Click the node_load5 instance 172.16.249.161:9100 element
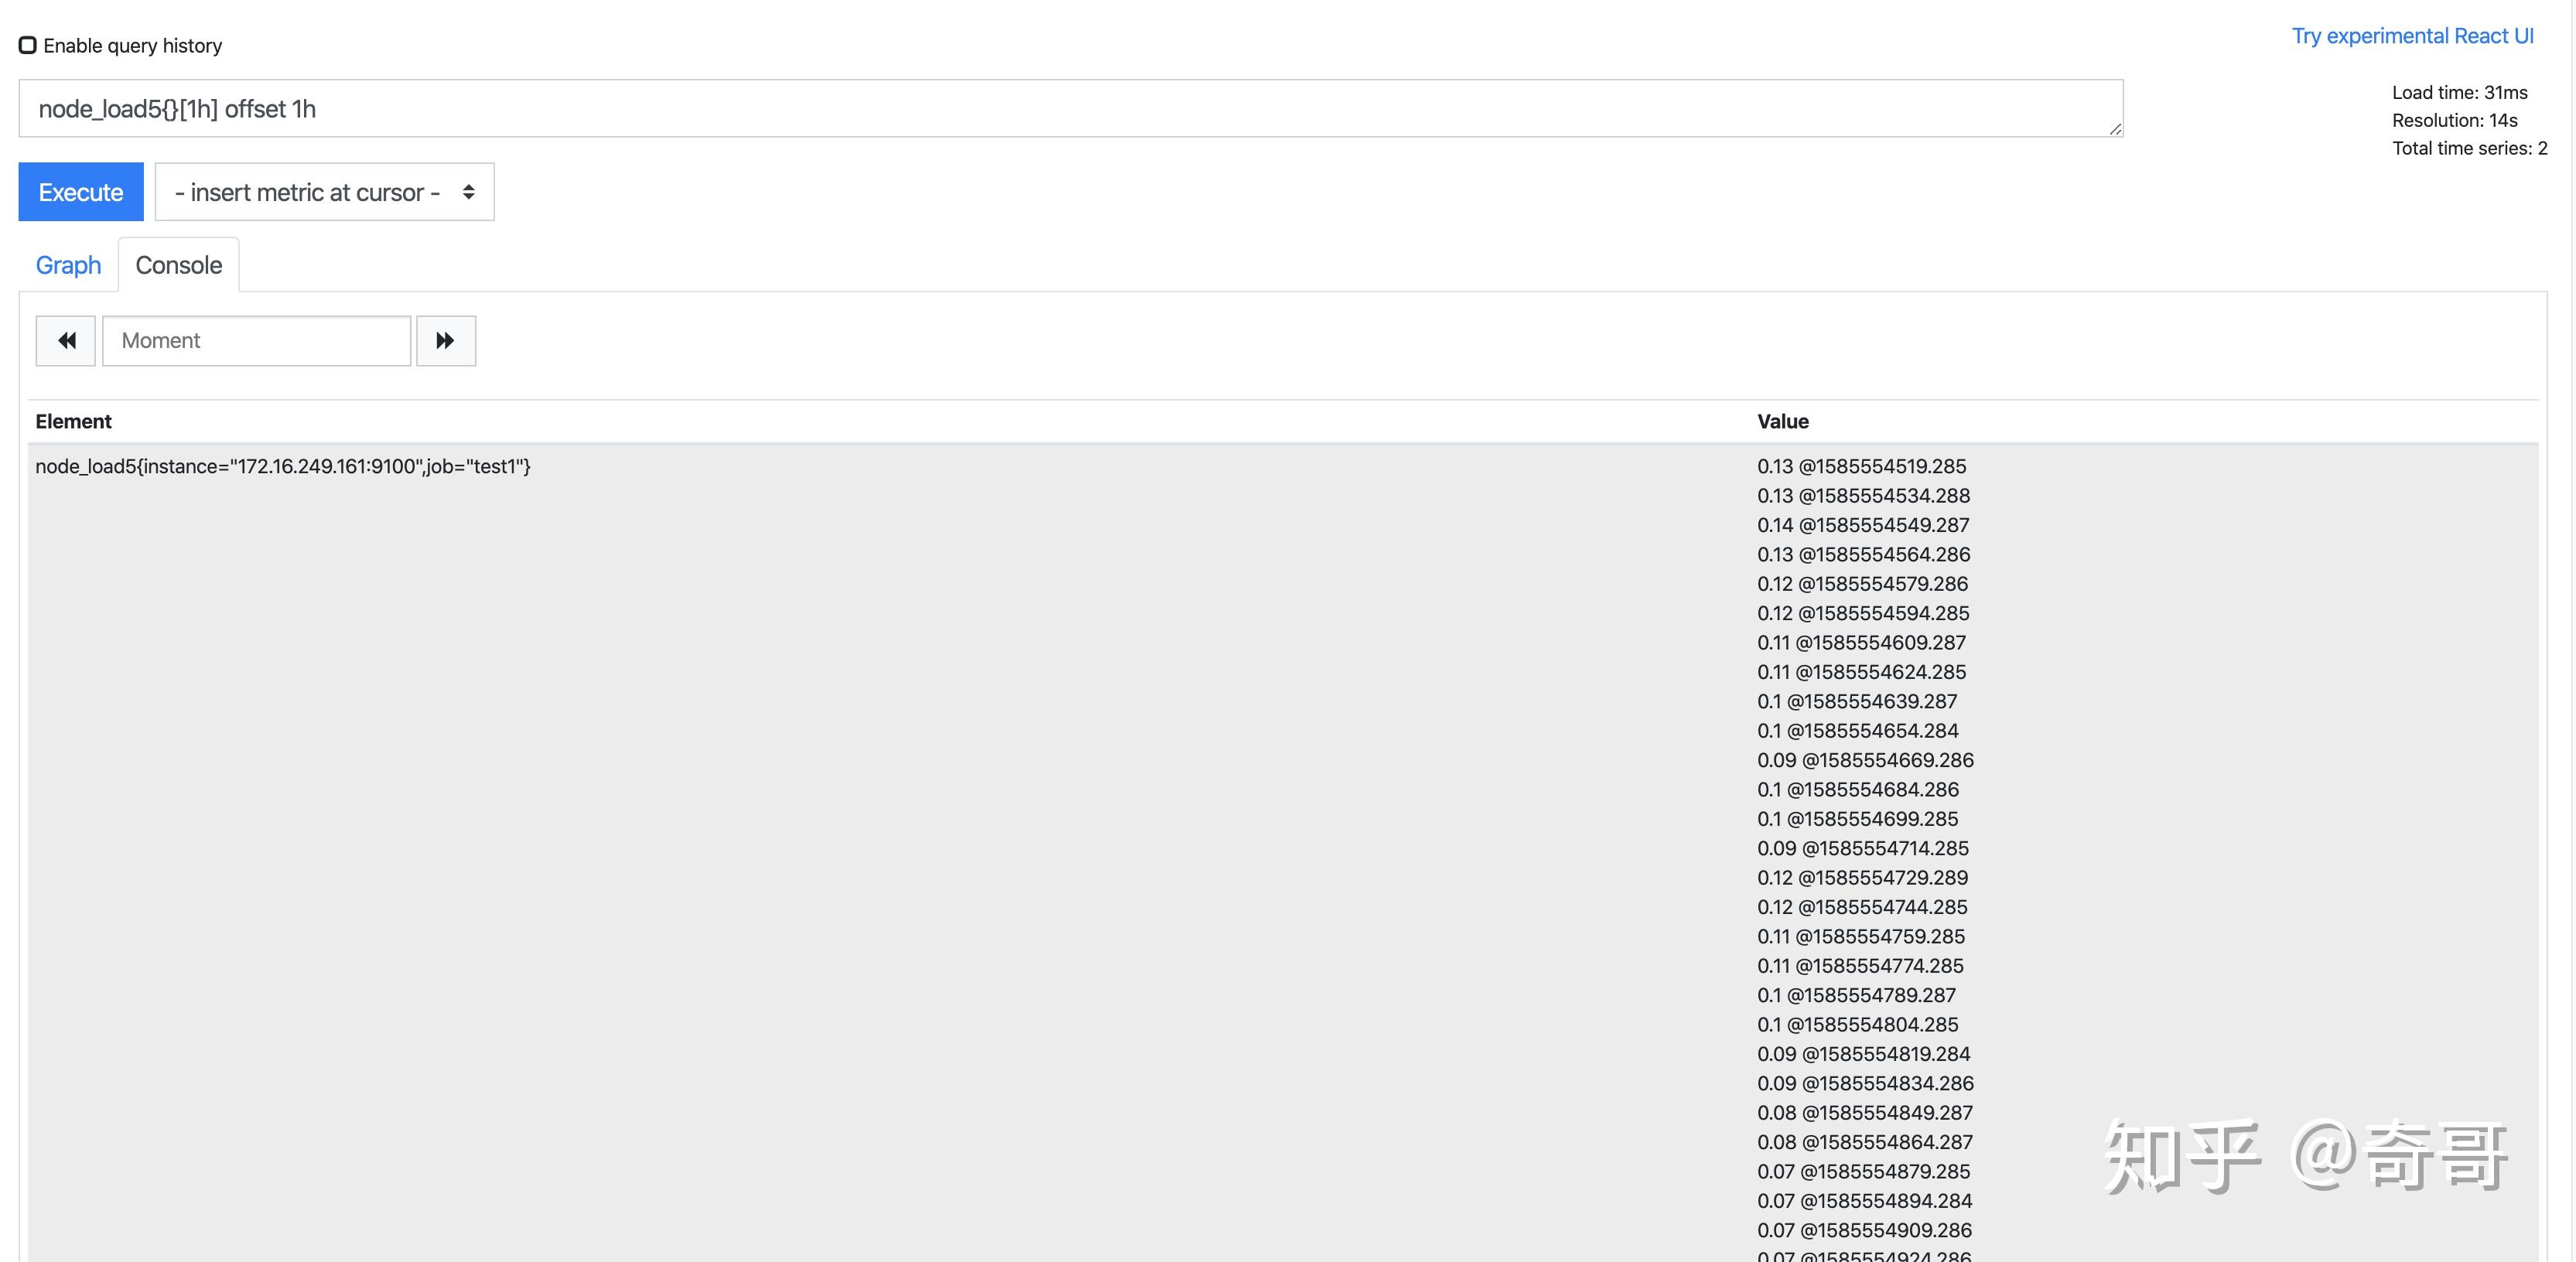 tap(283, 466)
